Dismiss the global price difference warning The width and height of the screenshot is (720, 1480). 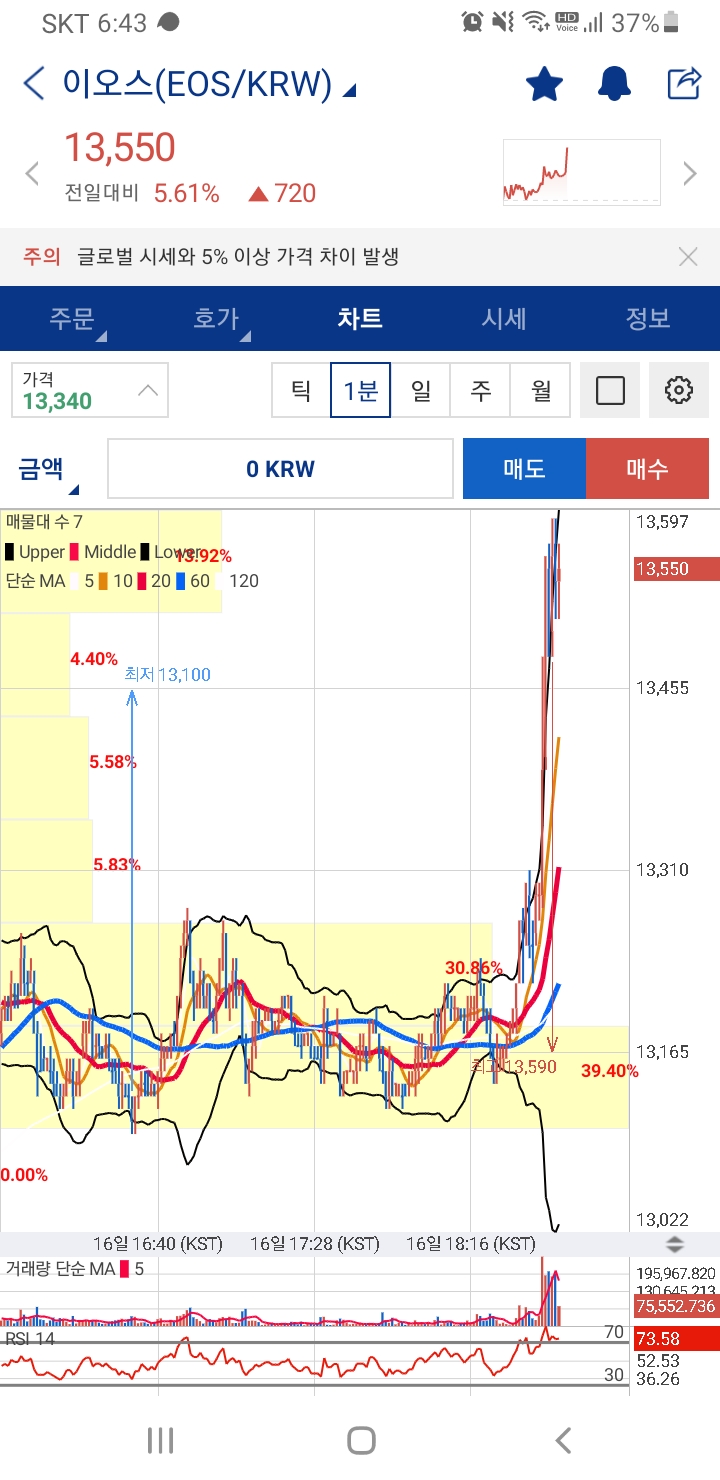[688, 257]
